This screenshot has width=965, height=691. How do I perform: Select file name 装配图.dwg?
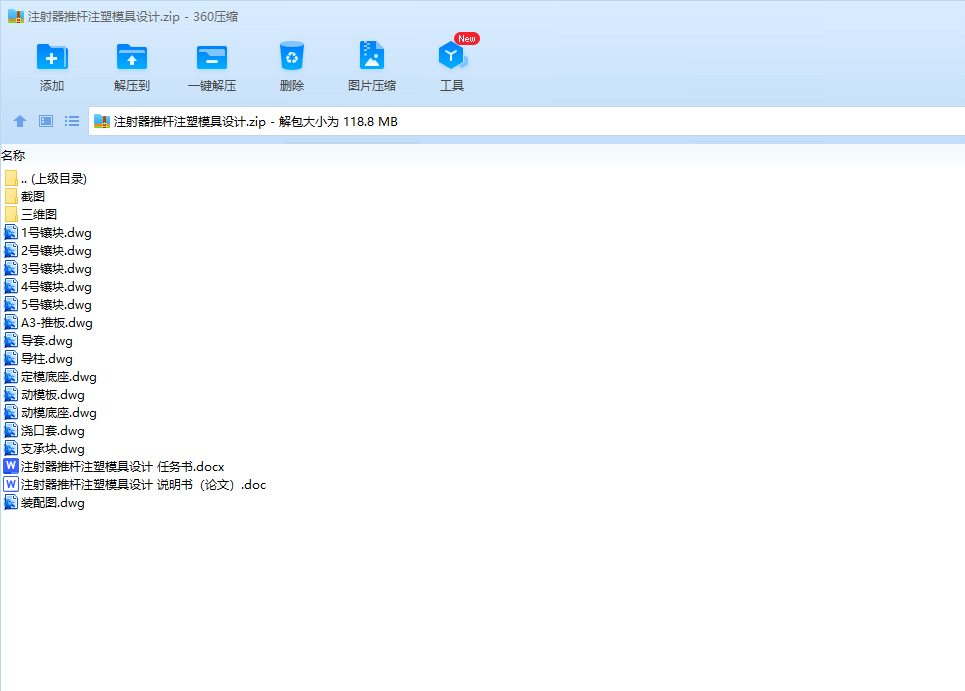tap(53, 503)
